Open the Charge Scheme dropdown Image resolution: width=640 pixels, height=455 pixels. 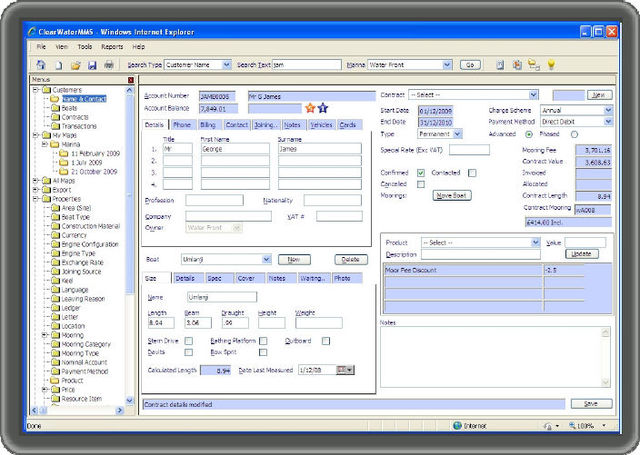pos(608,110)
